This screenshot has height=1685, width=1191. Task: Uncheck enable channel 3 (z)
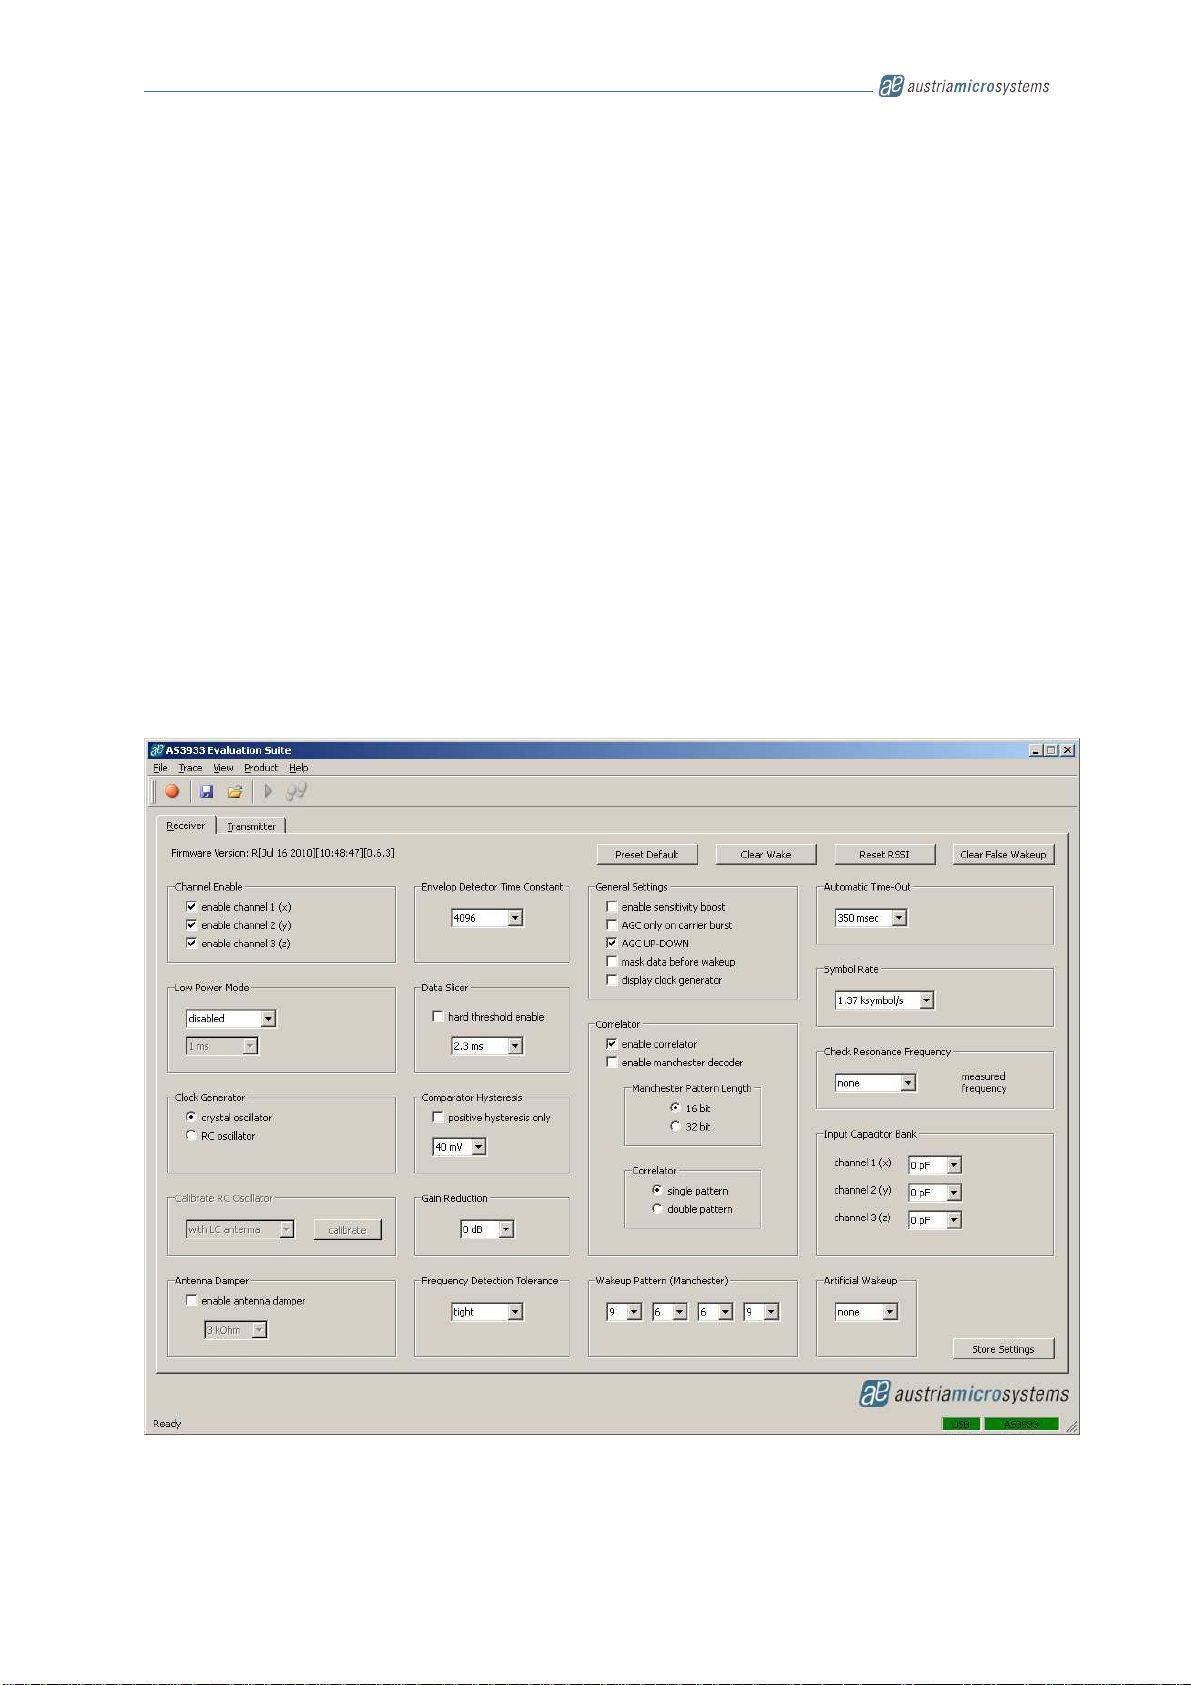tap(191, 943)
